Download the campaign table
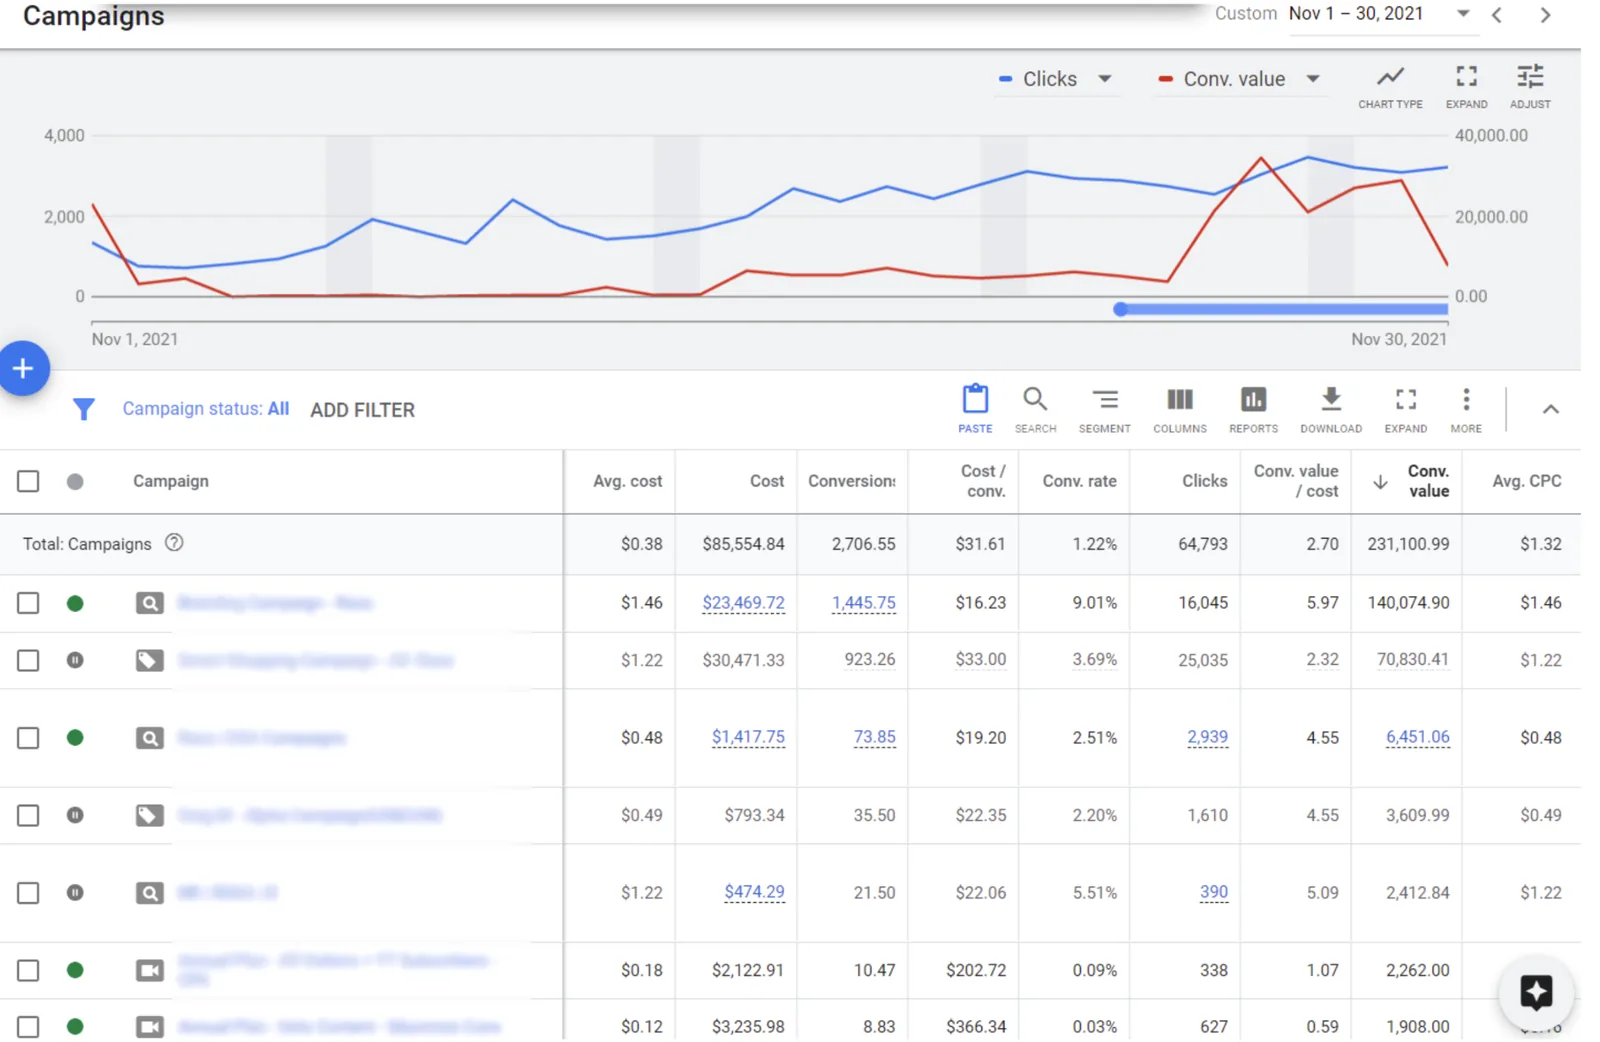This screenshot has width=1600, height=1042. pyautogui.click(x=1331, y=409)
